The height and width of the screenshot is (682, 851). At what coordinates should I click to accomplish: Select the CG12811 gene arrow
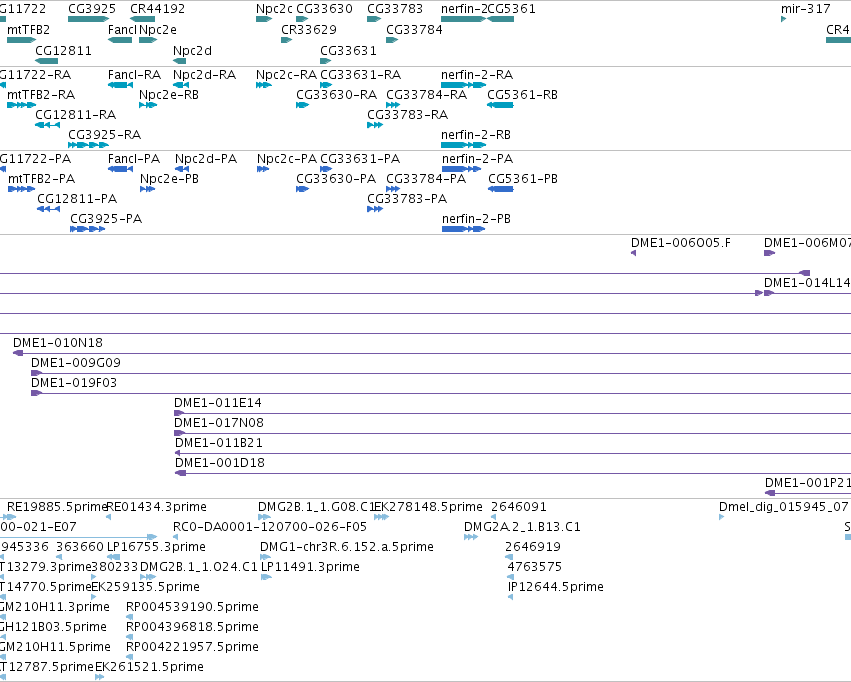(46, 61)
